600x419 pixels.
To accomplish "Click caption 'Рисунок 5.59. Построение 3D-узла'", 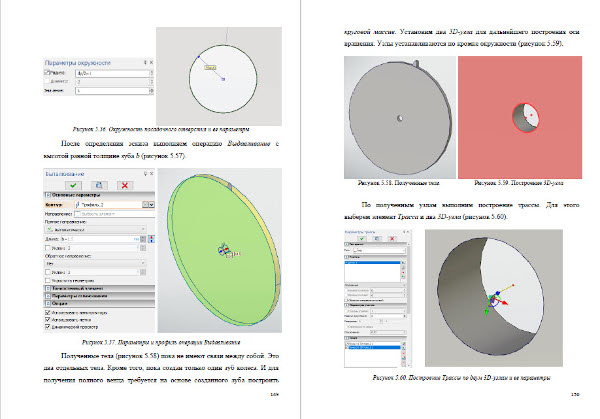I will [518, 183].
